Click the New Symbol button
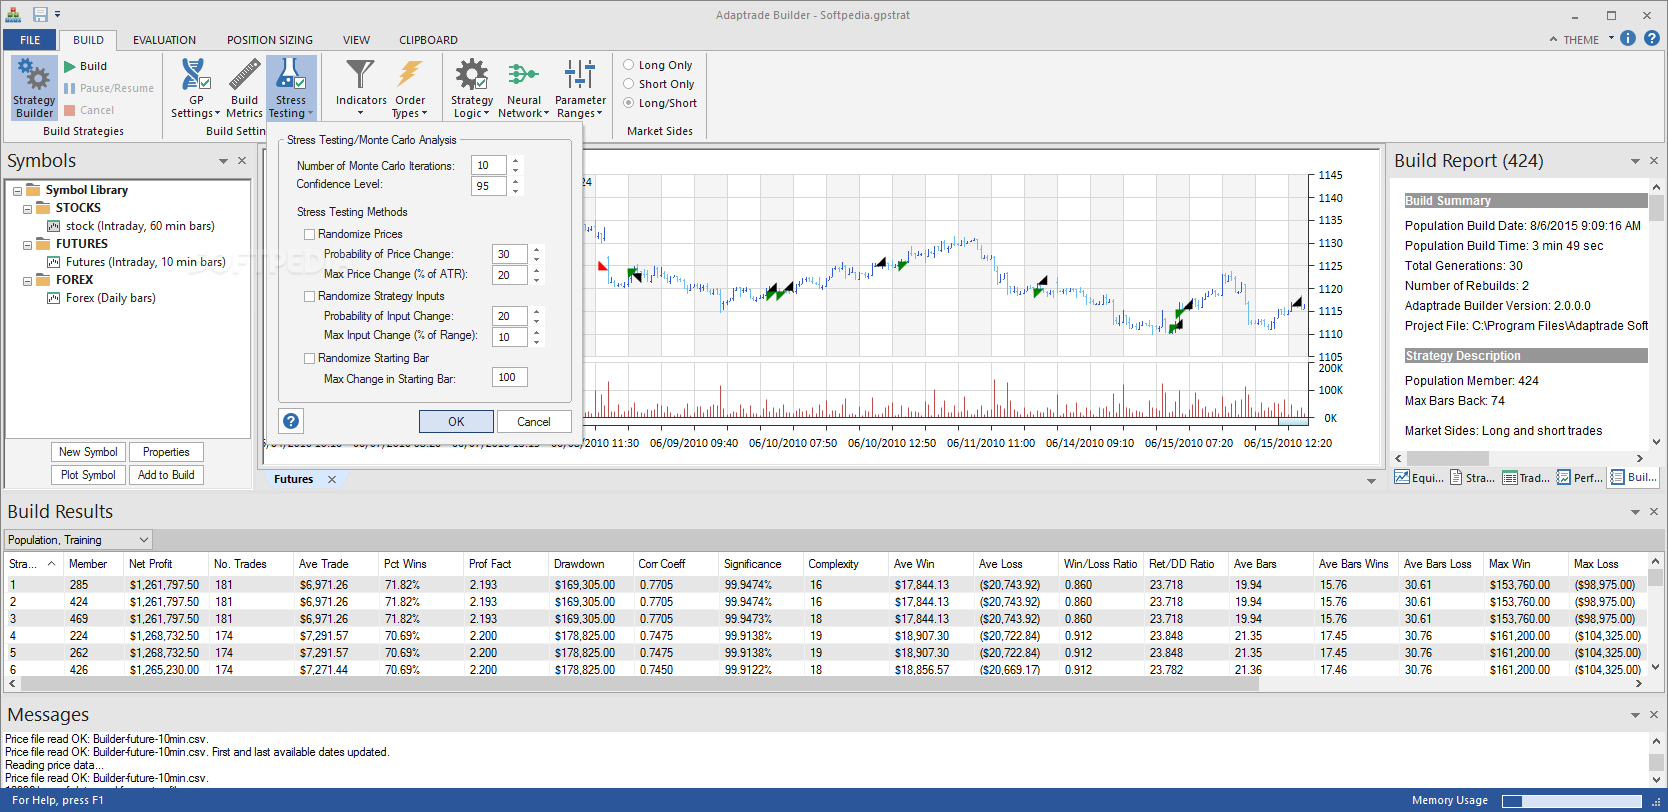1668x812 pixels. coord(88,452)
